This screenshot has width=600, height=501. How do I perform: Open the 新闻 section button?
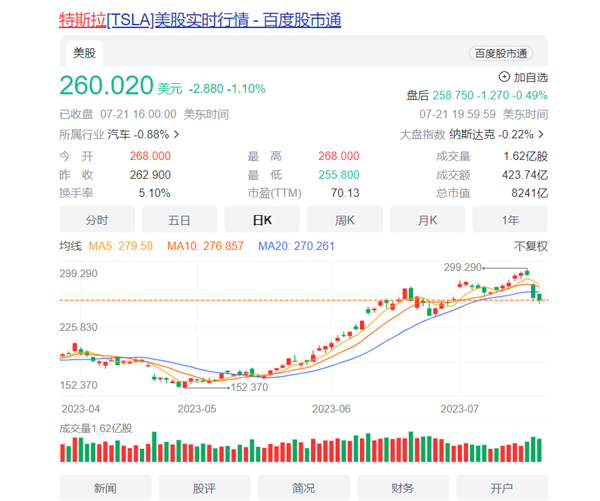coord(105,488)
